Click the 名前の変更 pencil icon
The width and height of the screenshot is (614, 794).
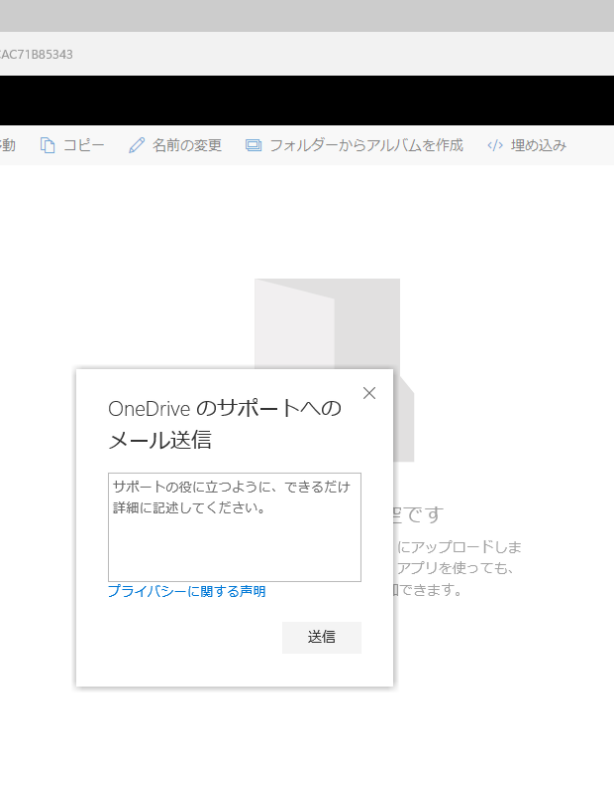coord(137,145)
